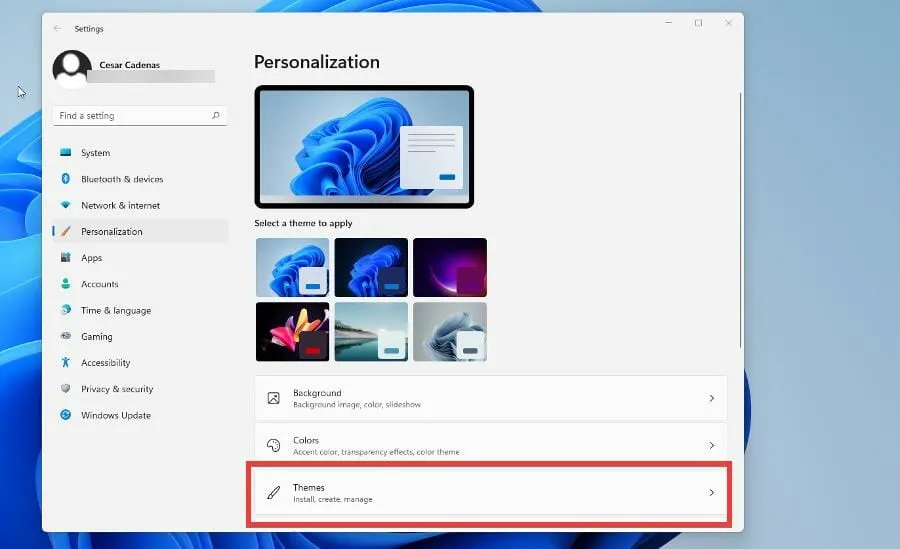Open Themes via its right chevron
900x549 pixels.
711,492
